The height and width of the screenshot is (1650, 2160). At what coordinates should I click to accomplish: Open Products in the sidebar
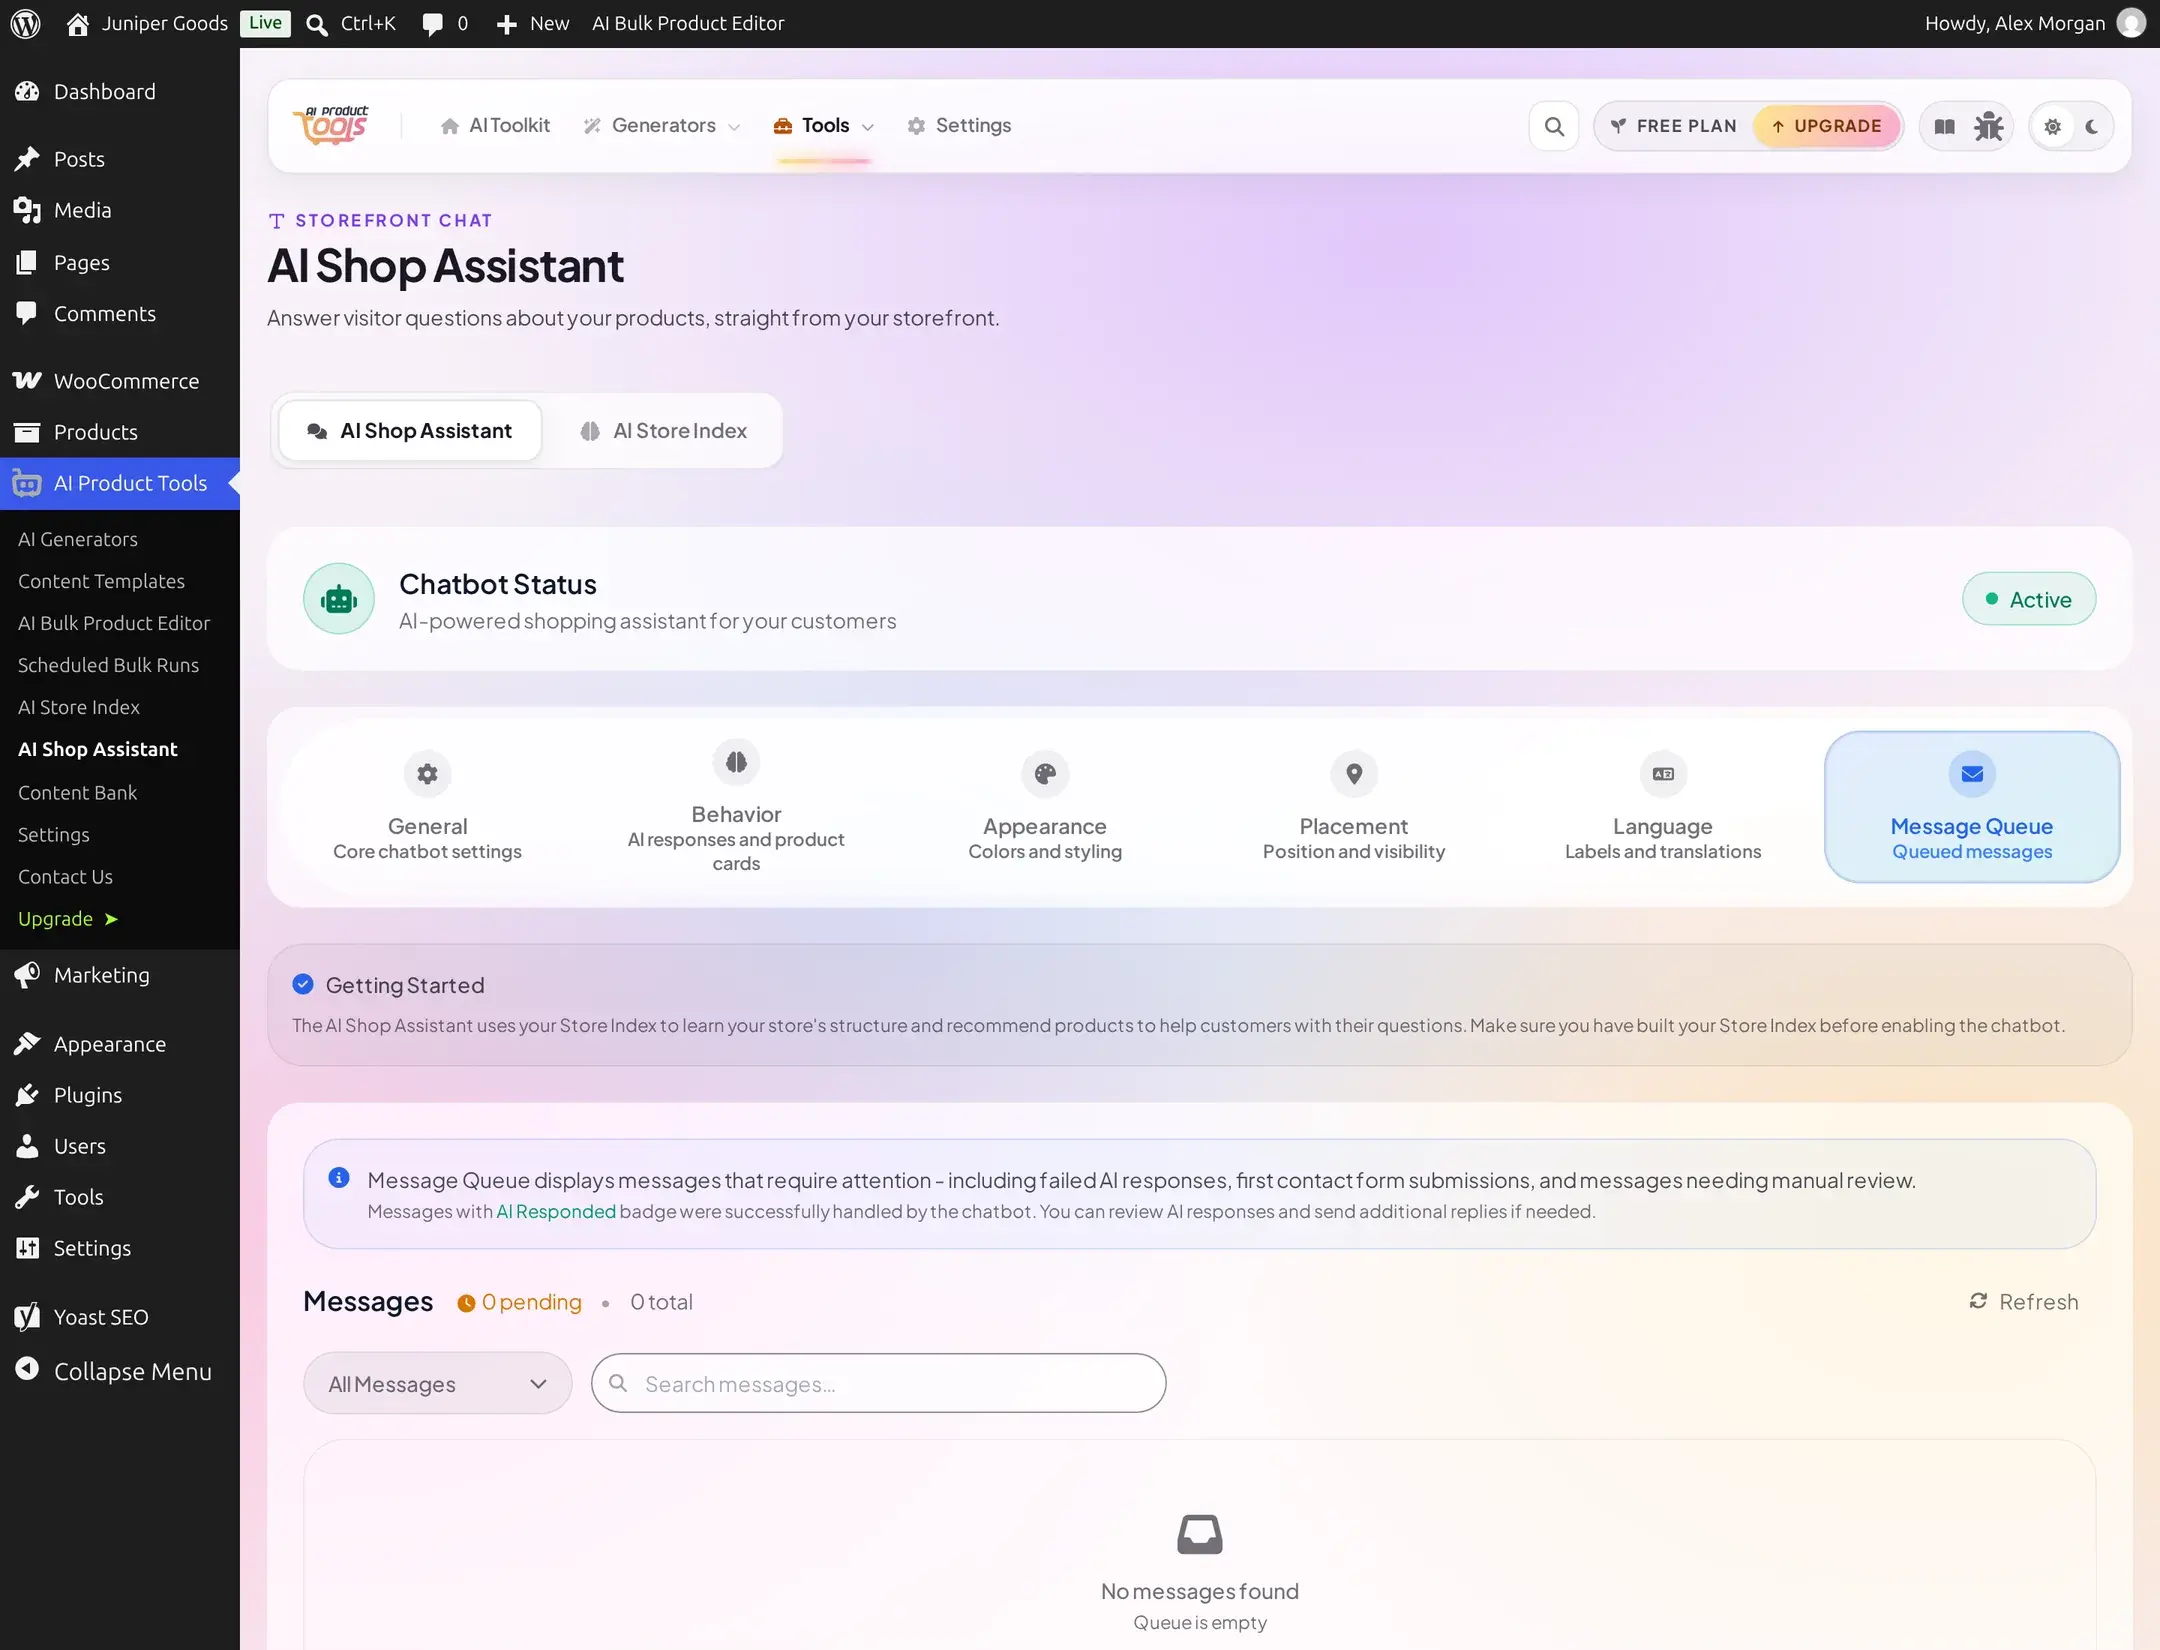[120, 432]
